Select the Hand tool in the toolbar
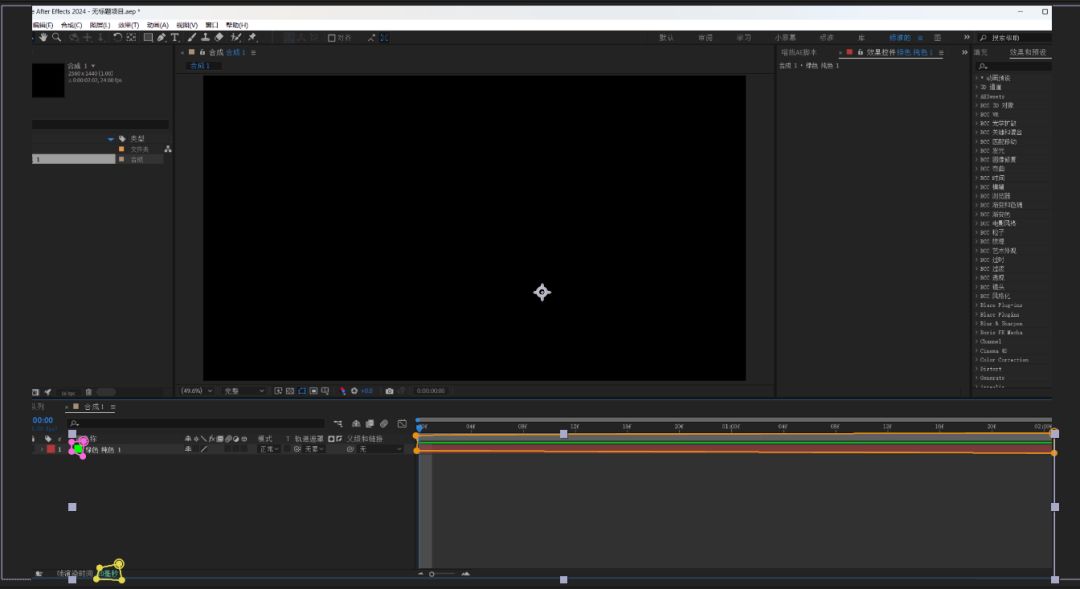This screenshot has width=1080, height=589. click(43, 38)
